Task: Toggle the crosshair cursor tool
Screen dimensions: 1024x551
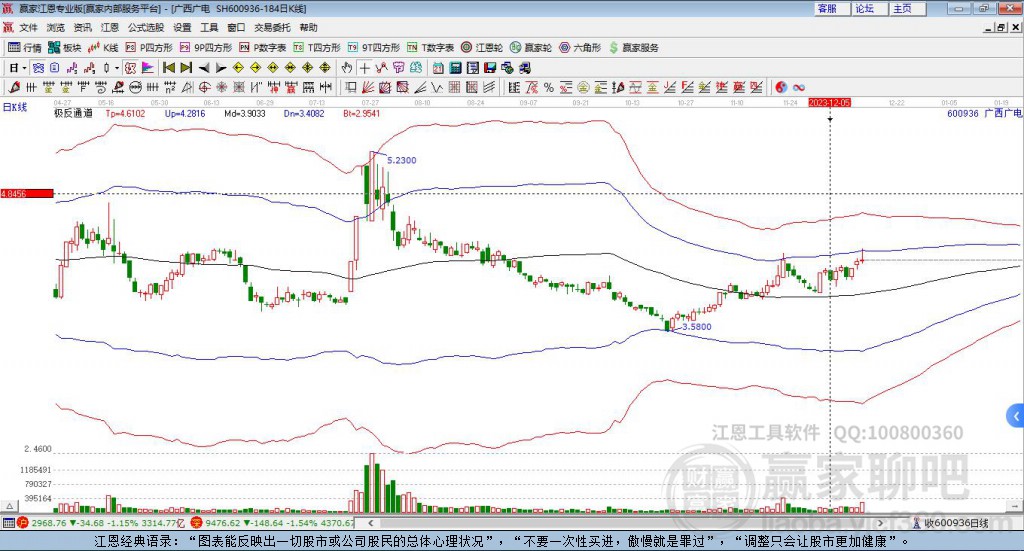Action: coord(364,68)
